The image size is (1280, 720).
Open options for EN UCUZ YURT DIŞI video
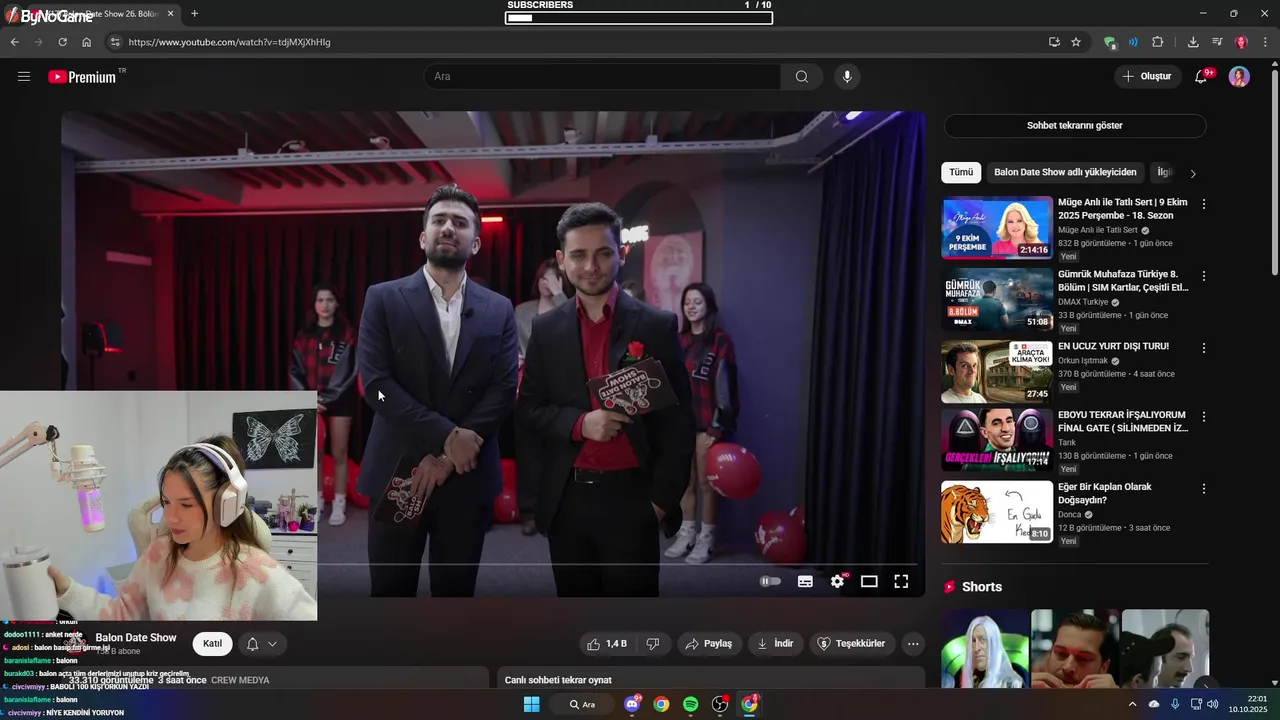(1204, 348)
